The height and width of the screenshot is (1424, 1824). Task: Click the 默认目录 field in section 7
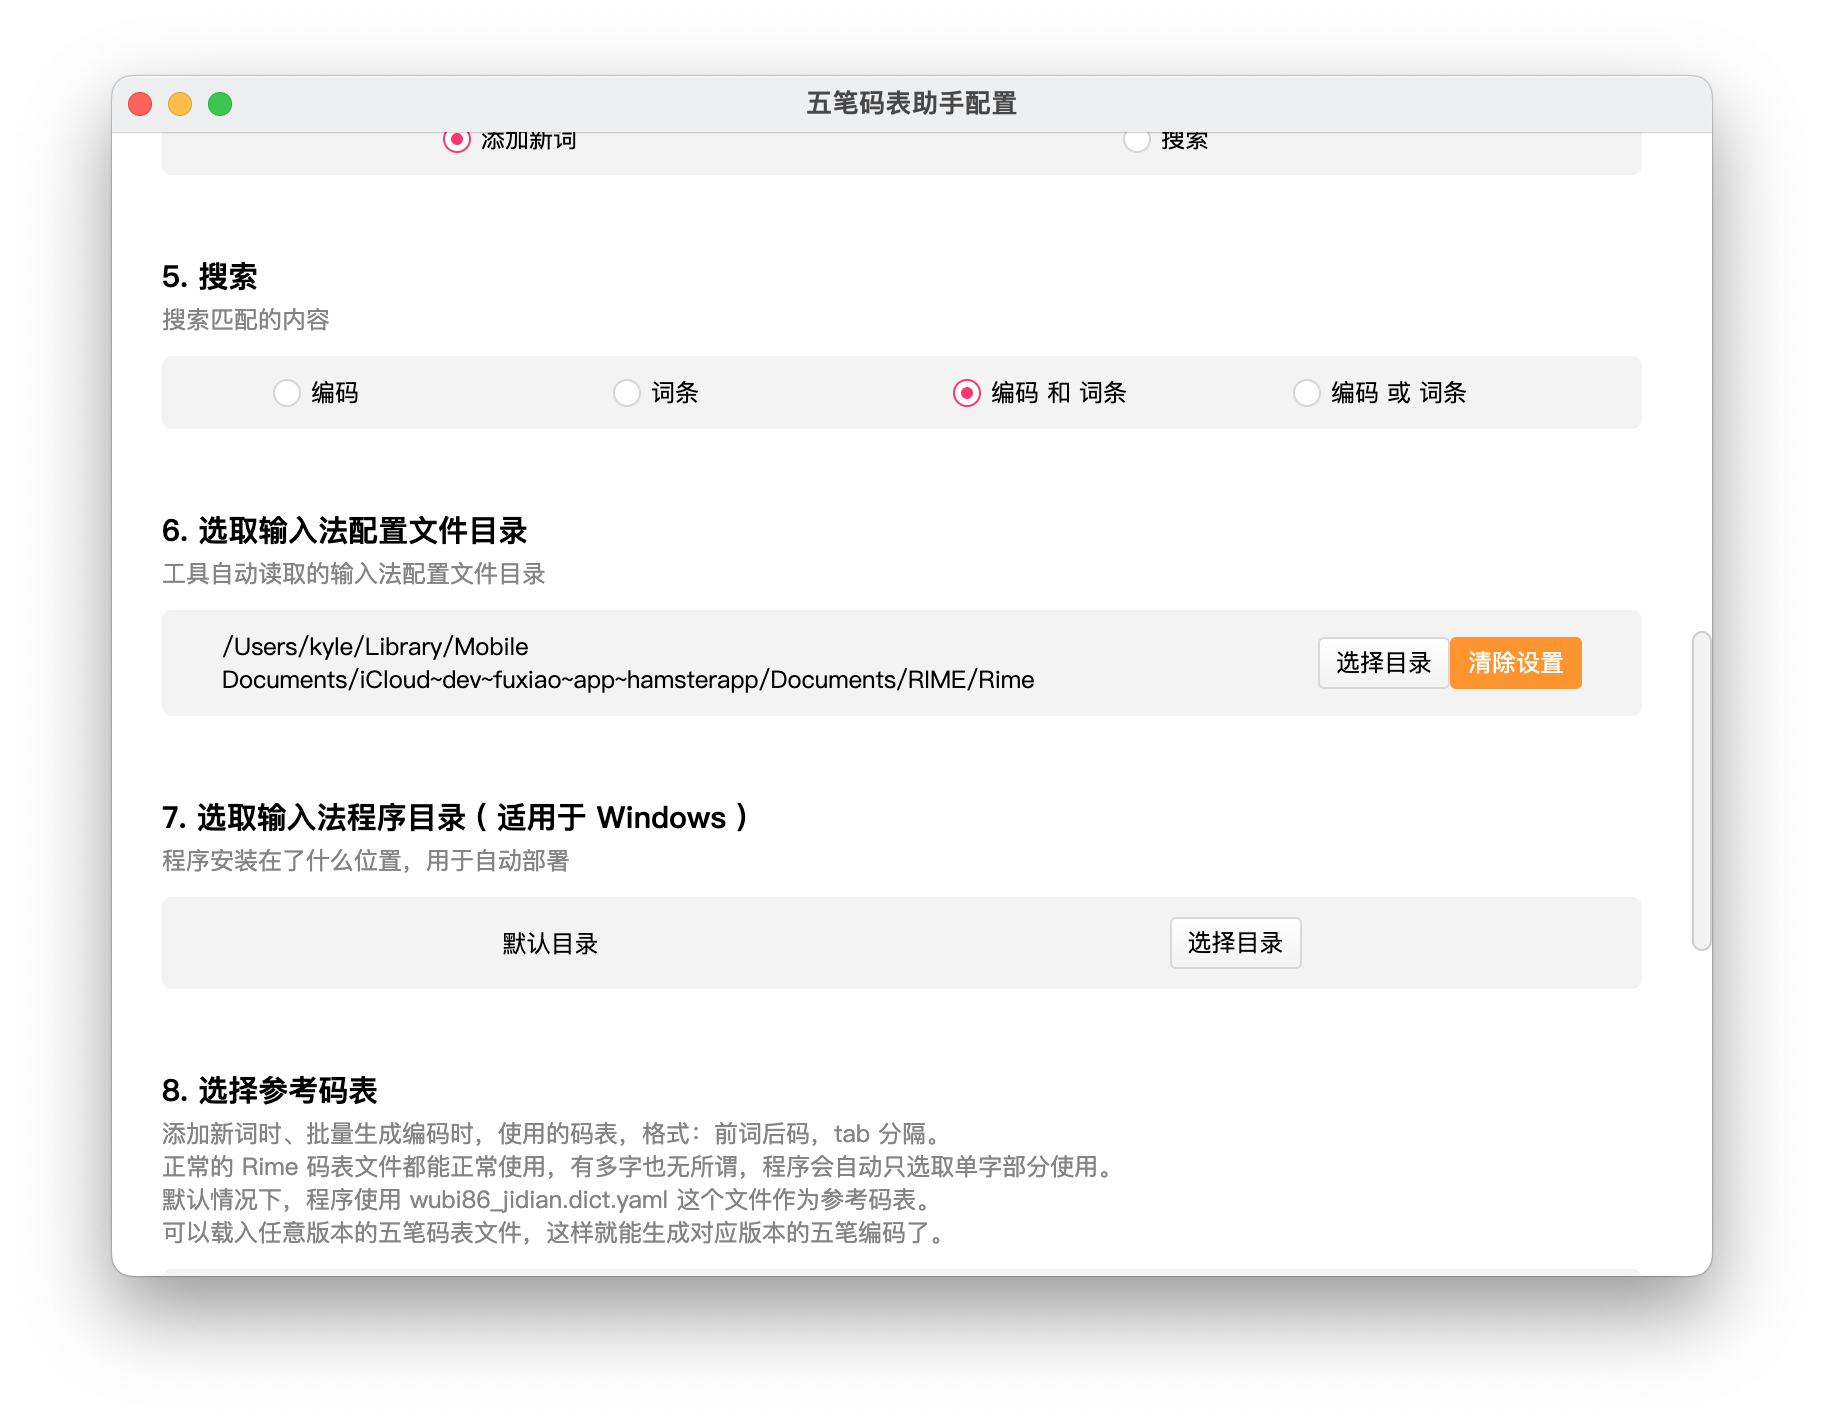(x=548, y=942)
